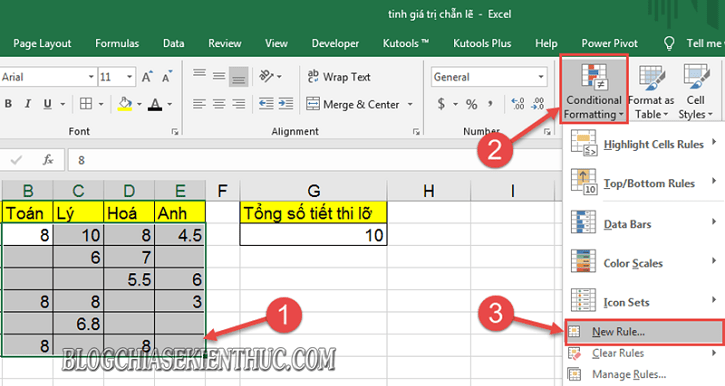Expand Borders dropdown arrow
The width and height of the screenshot is (725, 386).
coord(101,104)
